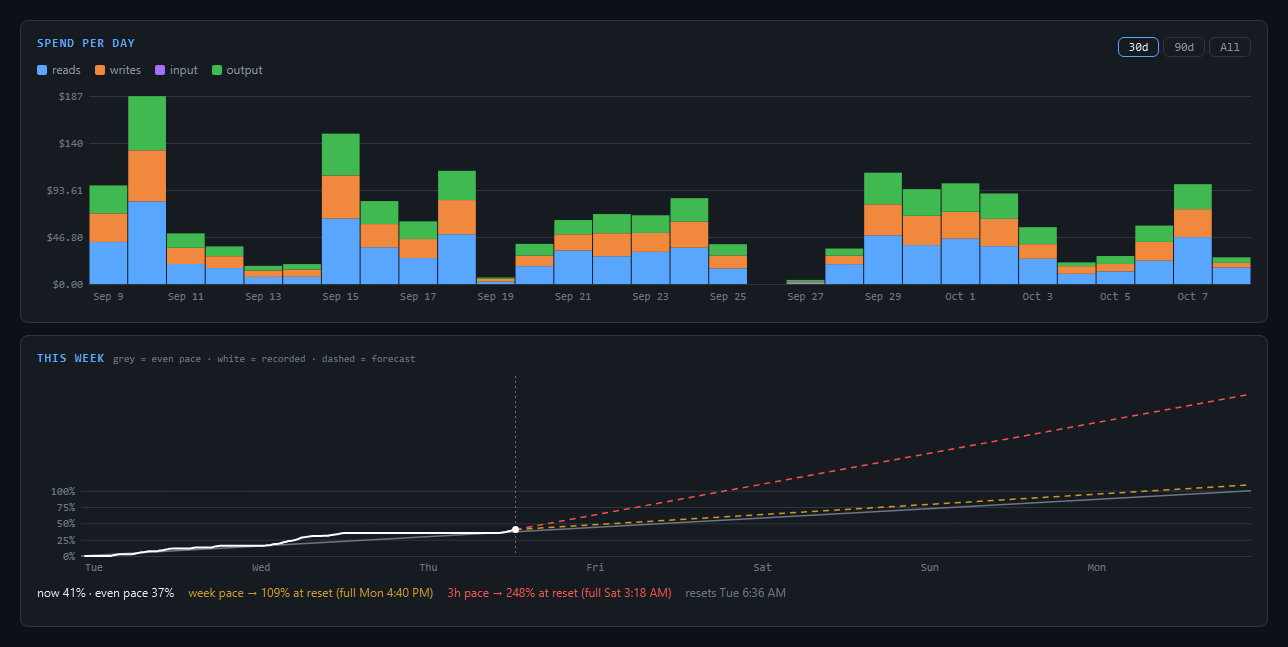Viewport: 1288px width, 647px height.
Task: Select the Sep 23 bar
Action: point(650,250)
